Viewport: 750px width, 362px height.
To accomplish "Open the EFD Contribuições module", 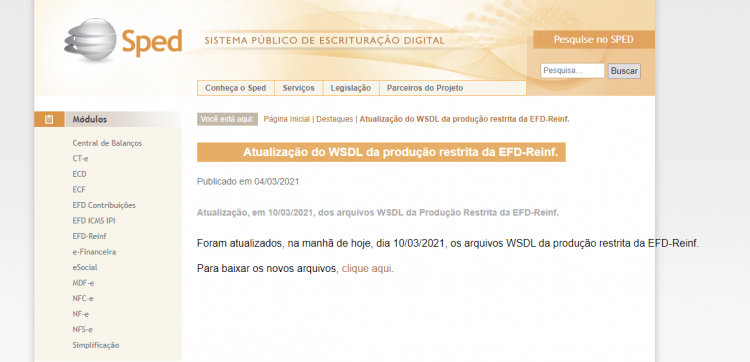I will tap(104, 205).
